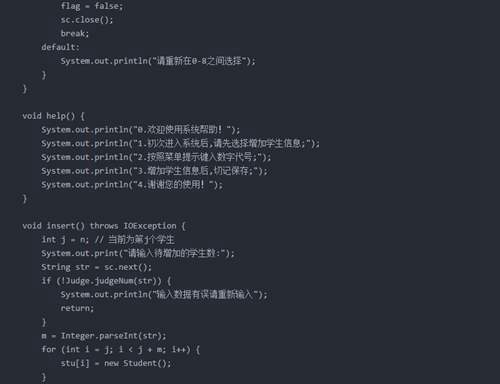The width and height of the screenshot is (500, 384).
Task: Click the 'if (!Judge.judgeNum(str))' line
Action: (x=106, y=281)
